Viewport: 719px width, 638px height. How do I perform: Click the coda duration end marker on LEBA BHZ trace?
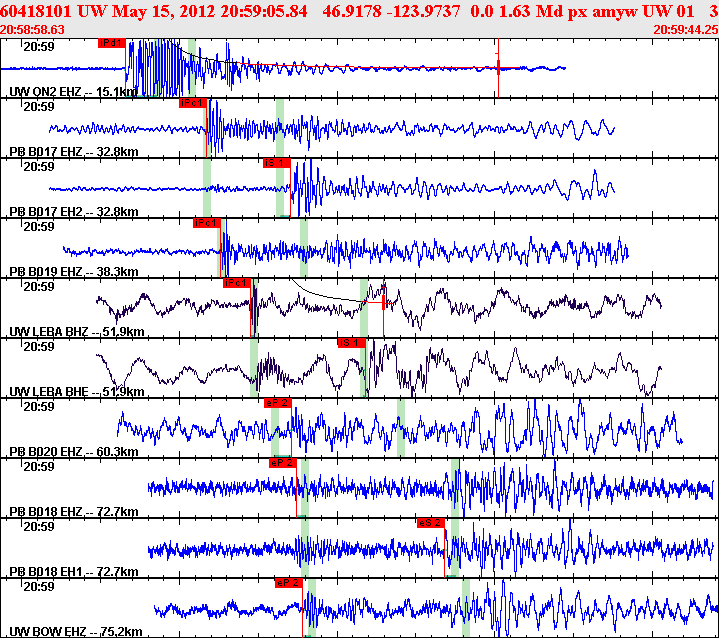click(384, 304)
